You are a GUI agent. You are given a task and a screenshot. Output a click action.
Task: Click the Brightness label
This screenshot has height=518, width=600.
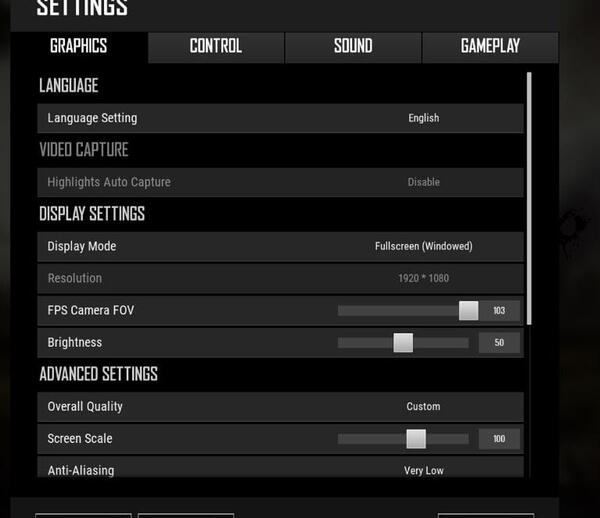click(x=75, y=342)
